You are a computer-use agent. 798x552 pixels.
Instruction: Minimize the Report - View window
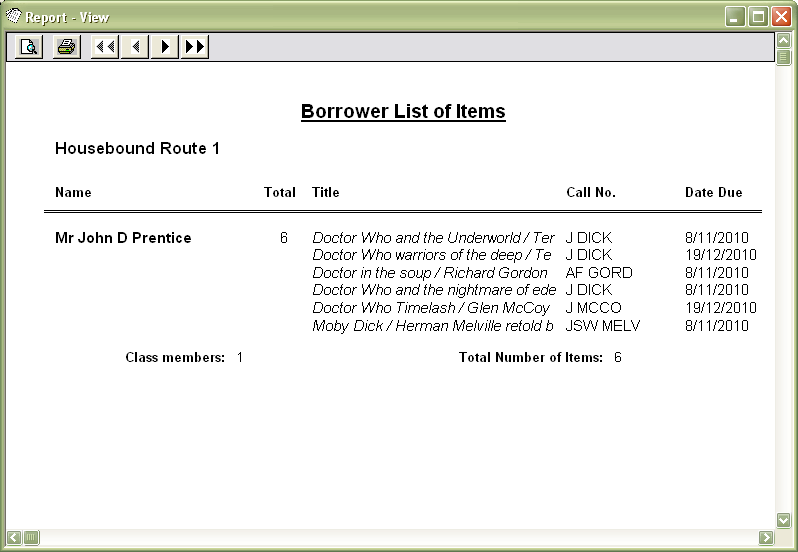pos(735,17)
